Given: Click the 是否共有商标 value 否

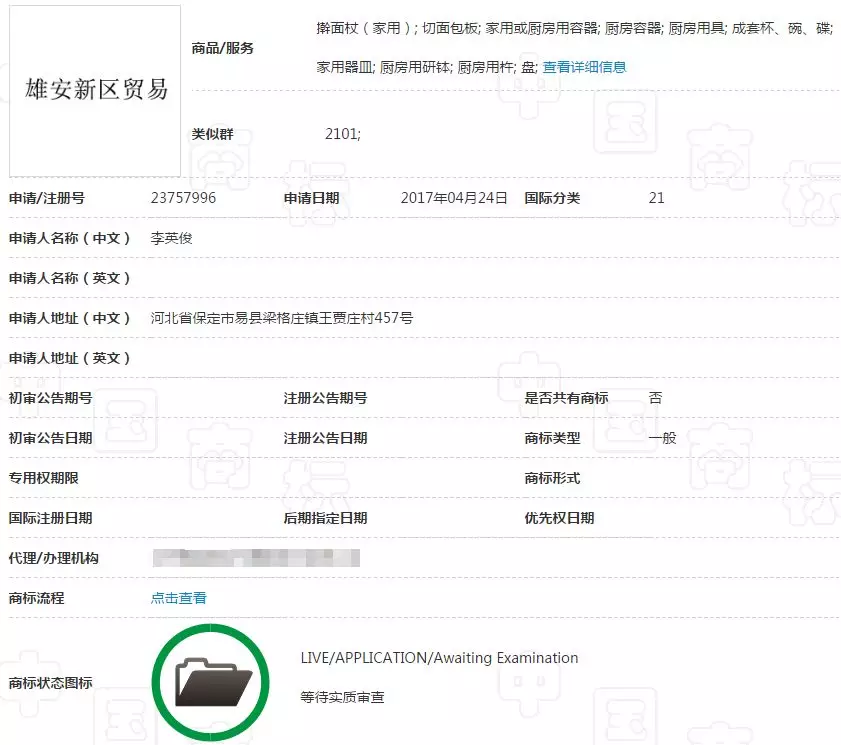Looking at the screenshot, I should coord(657,398).
